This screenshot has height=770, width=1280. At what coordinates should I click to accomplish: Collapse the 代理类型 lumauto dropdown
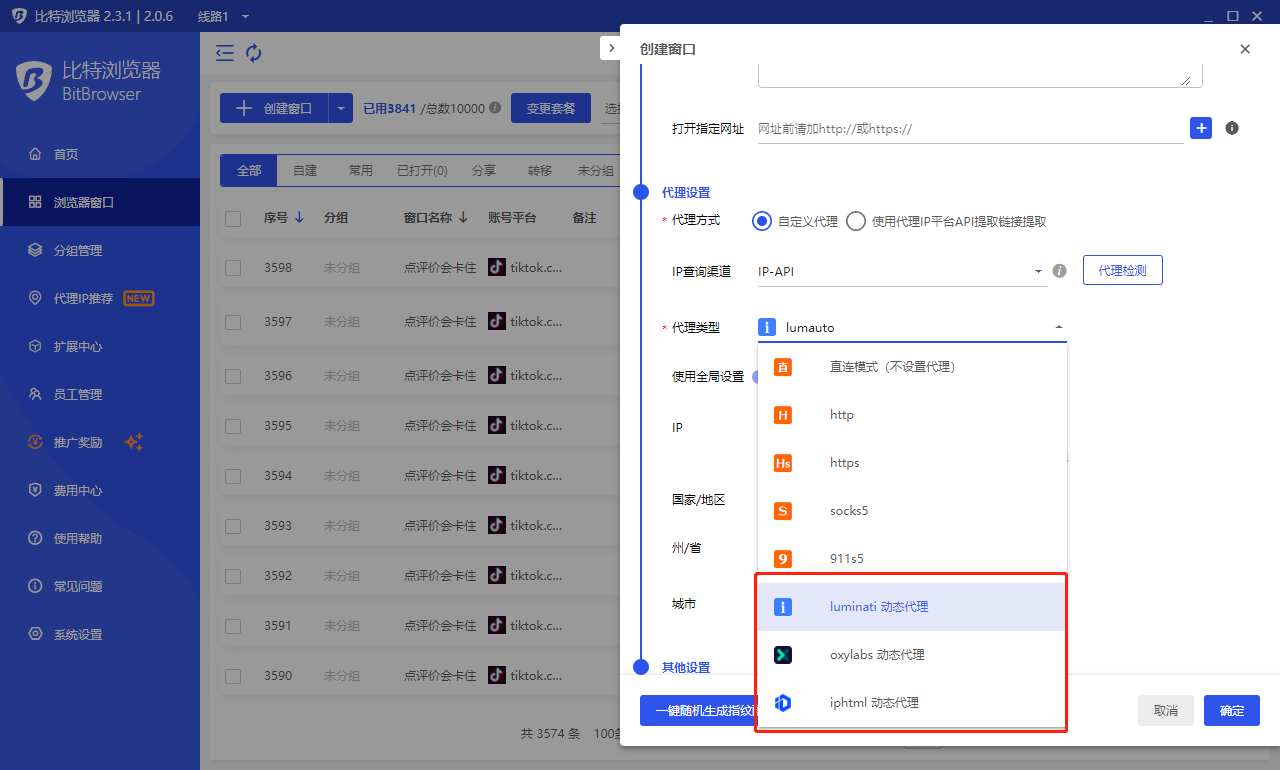[x=1058, y=327]
